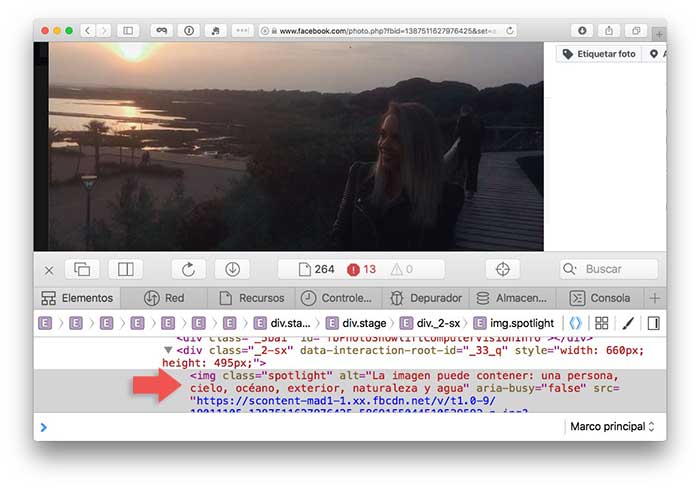
Task: Collapse the div class _2-sx node
Action: click(x=168, y=350)
